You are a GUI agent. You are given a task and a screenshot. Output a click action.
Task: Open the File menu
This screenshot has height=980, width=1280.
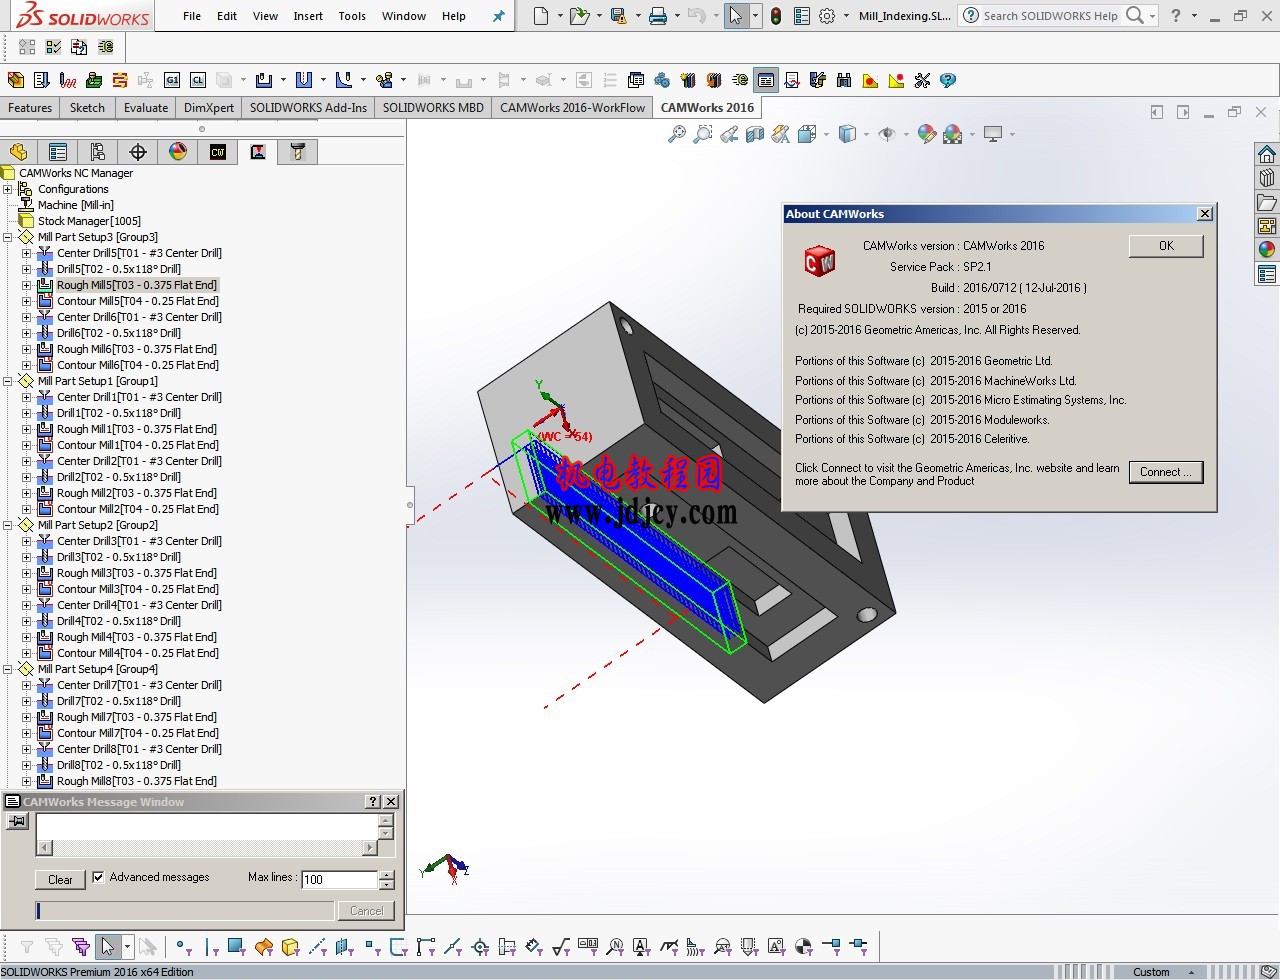[192, 16]
